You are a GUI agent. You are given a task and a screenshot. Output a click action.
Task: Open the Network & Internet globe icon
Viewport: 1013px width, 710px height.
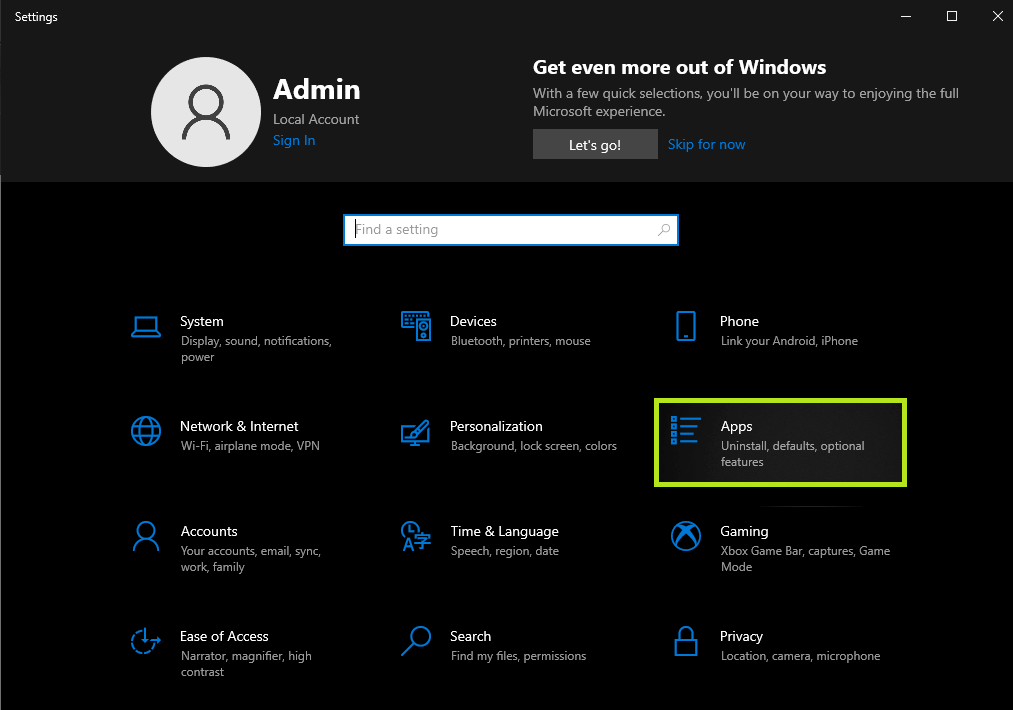(x=146, y=431)
